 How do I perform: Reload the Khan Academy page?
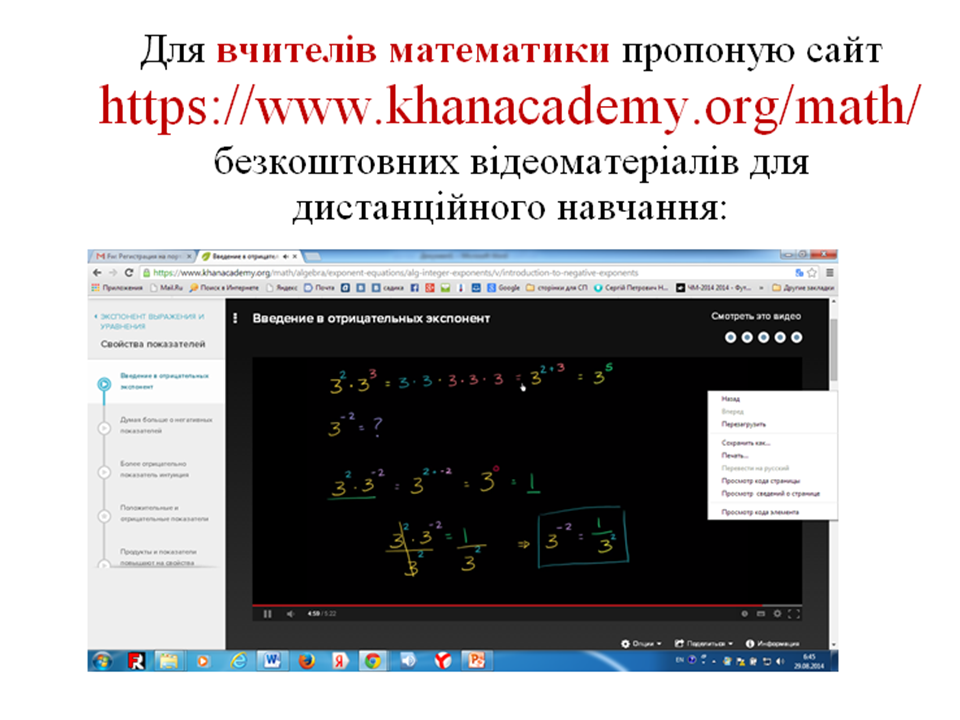129,272
